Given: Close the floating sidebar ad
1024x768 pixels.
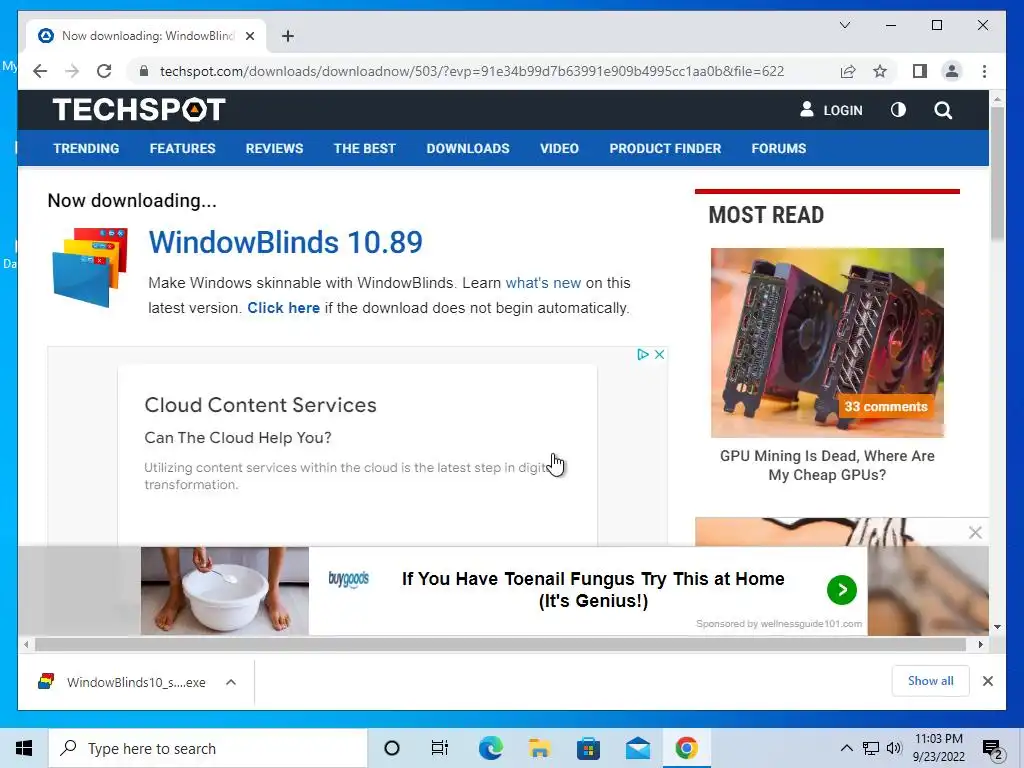Looking at the screenshot, I should (975, 532).
